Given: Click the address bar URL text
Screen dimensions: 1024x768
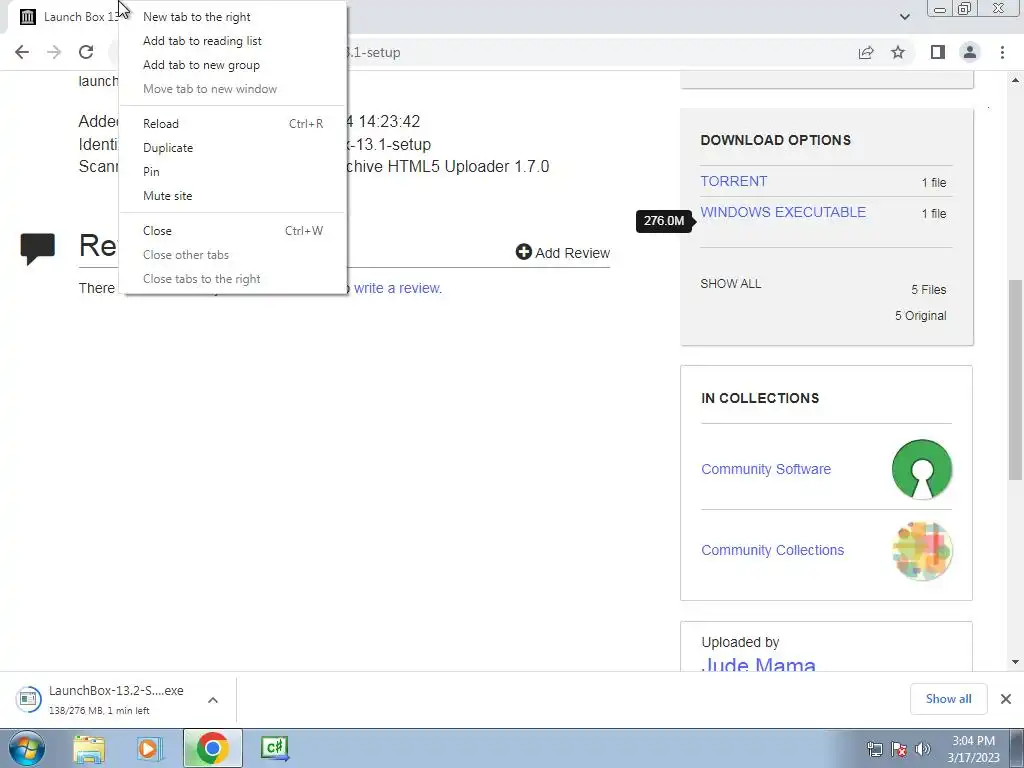Looking at the screenshot, I should point(373,52).
